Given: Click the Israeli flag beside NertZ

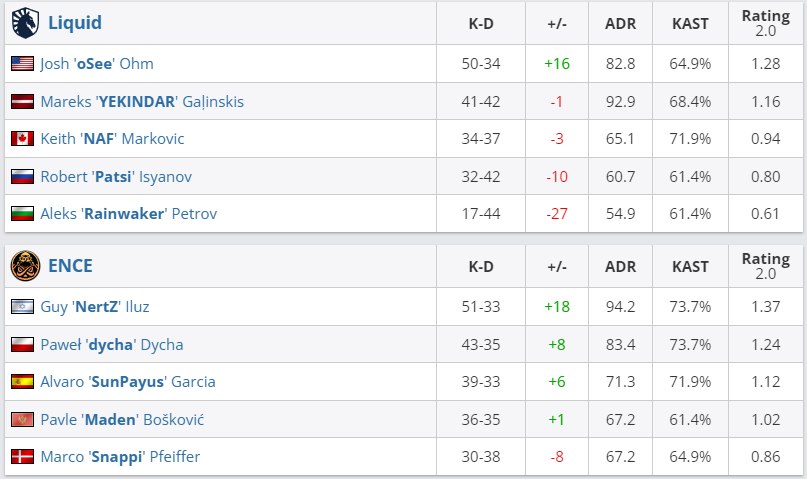Looking at the screenshot, I should tap(23, 307).
